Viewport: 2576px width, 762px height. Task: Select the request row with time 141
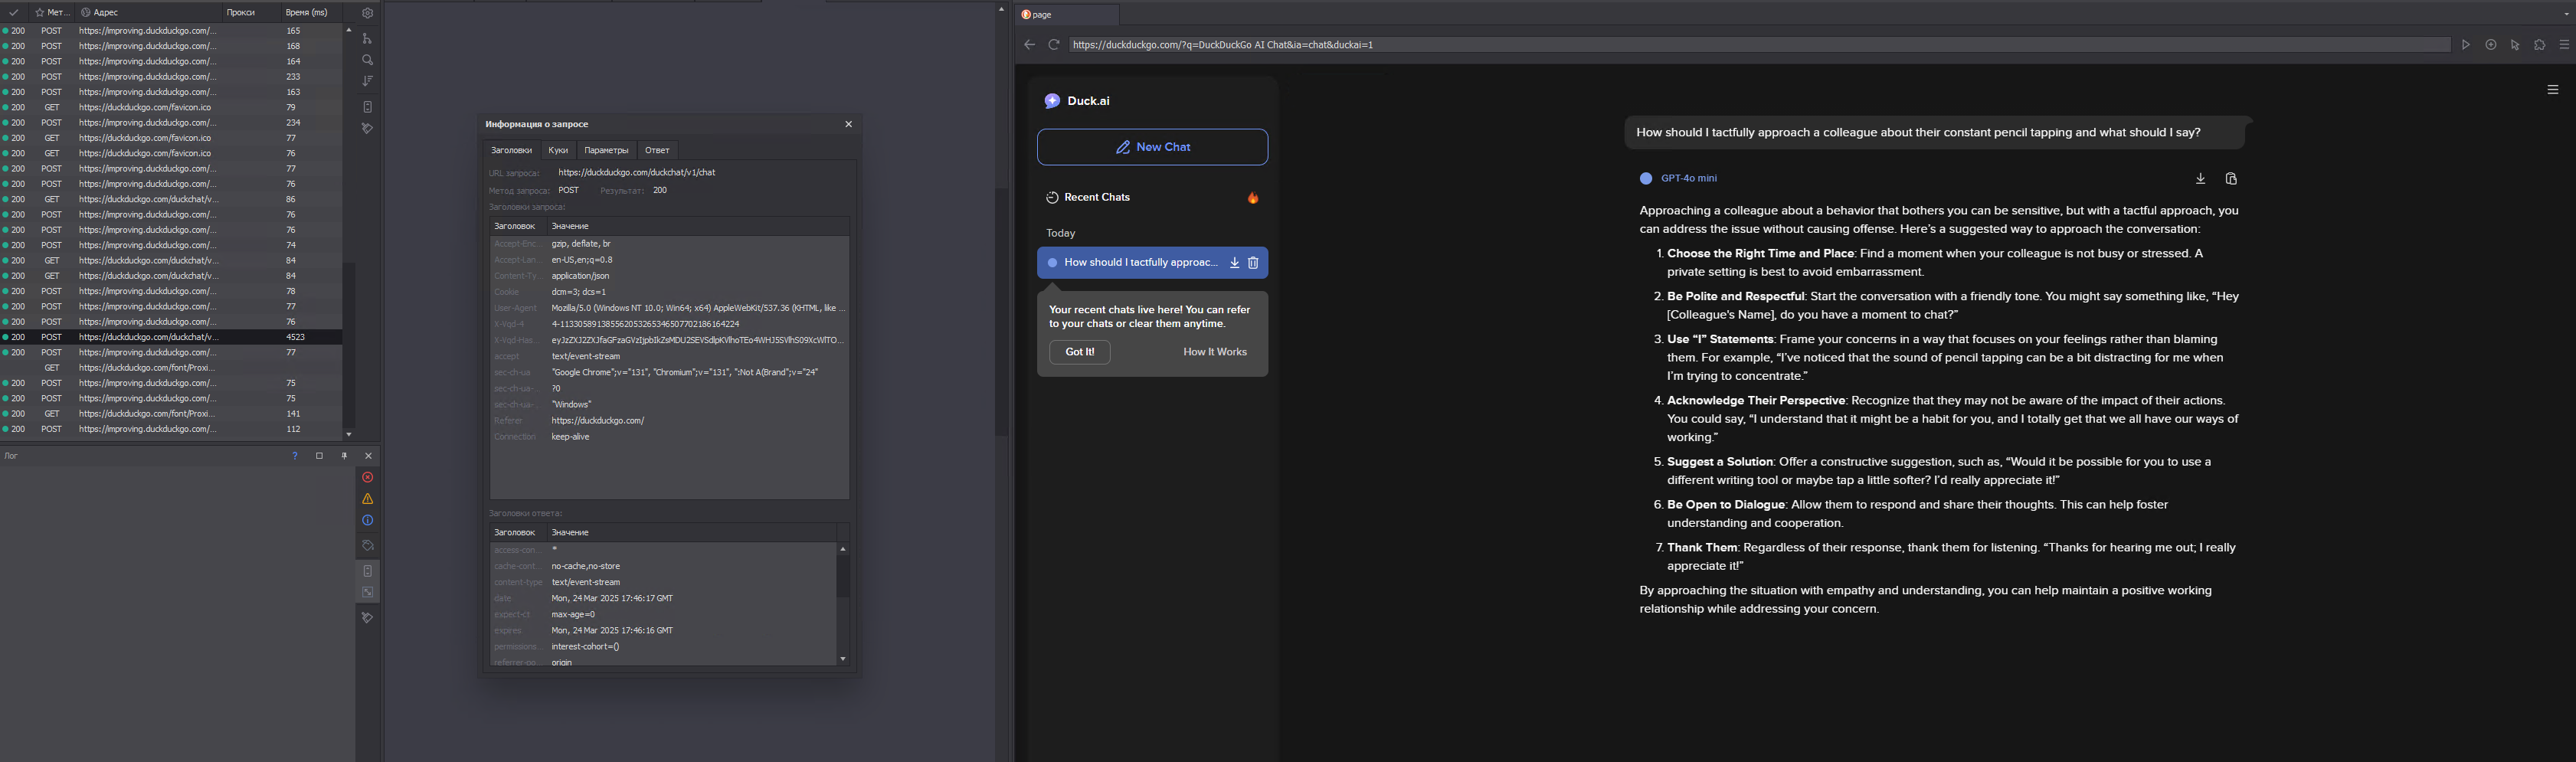171,414
